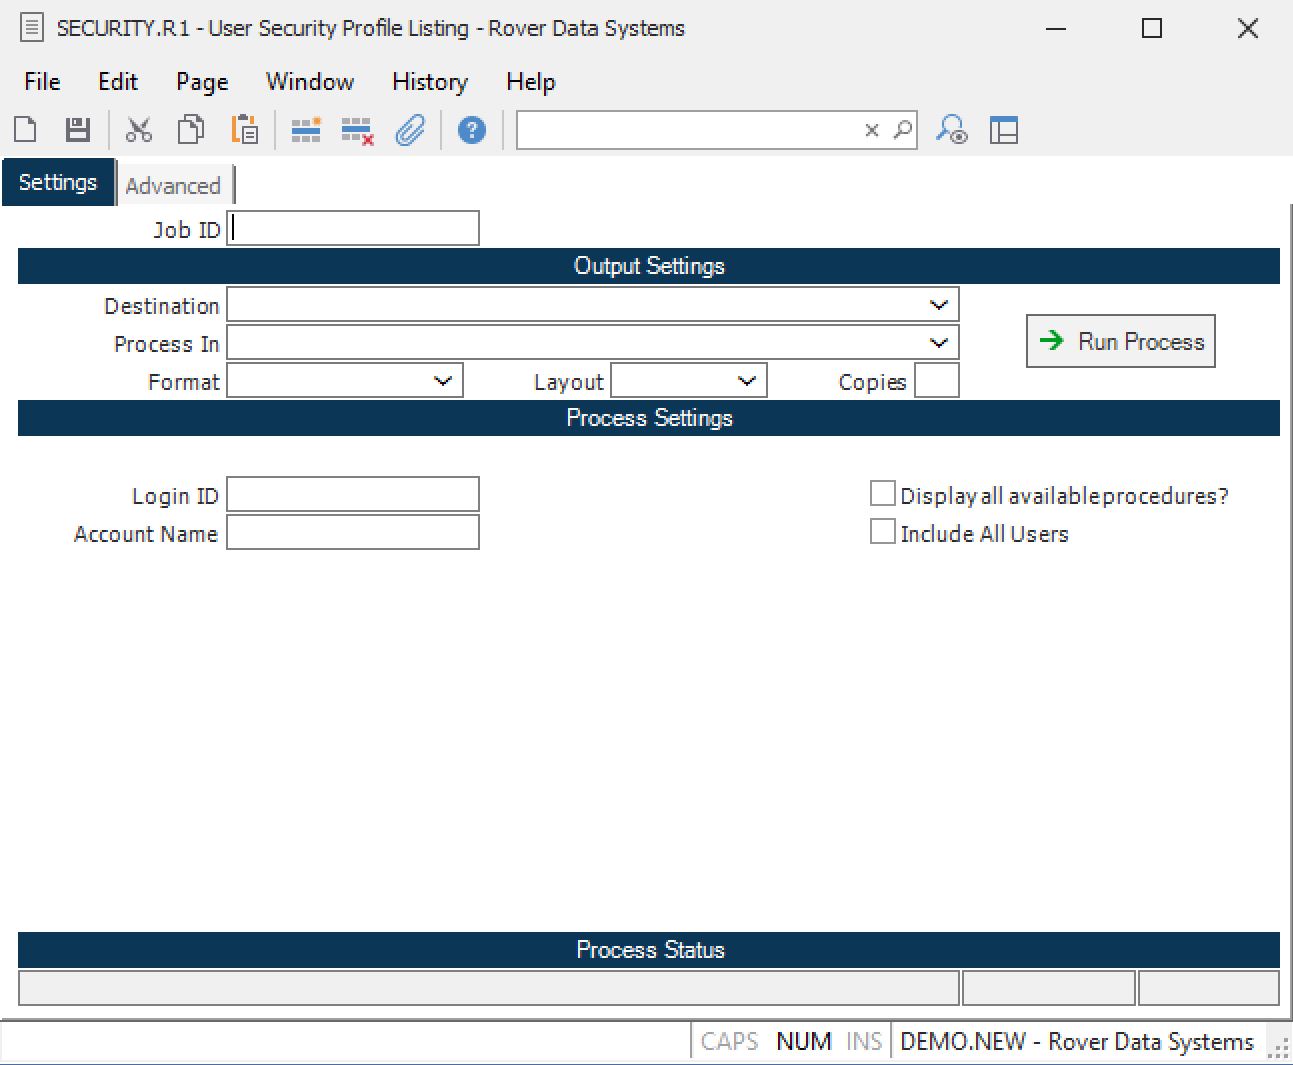1293x1065 pixels.
Task: Click the Paste clipboard icon
Action: coord(244,130)
